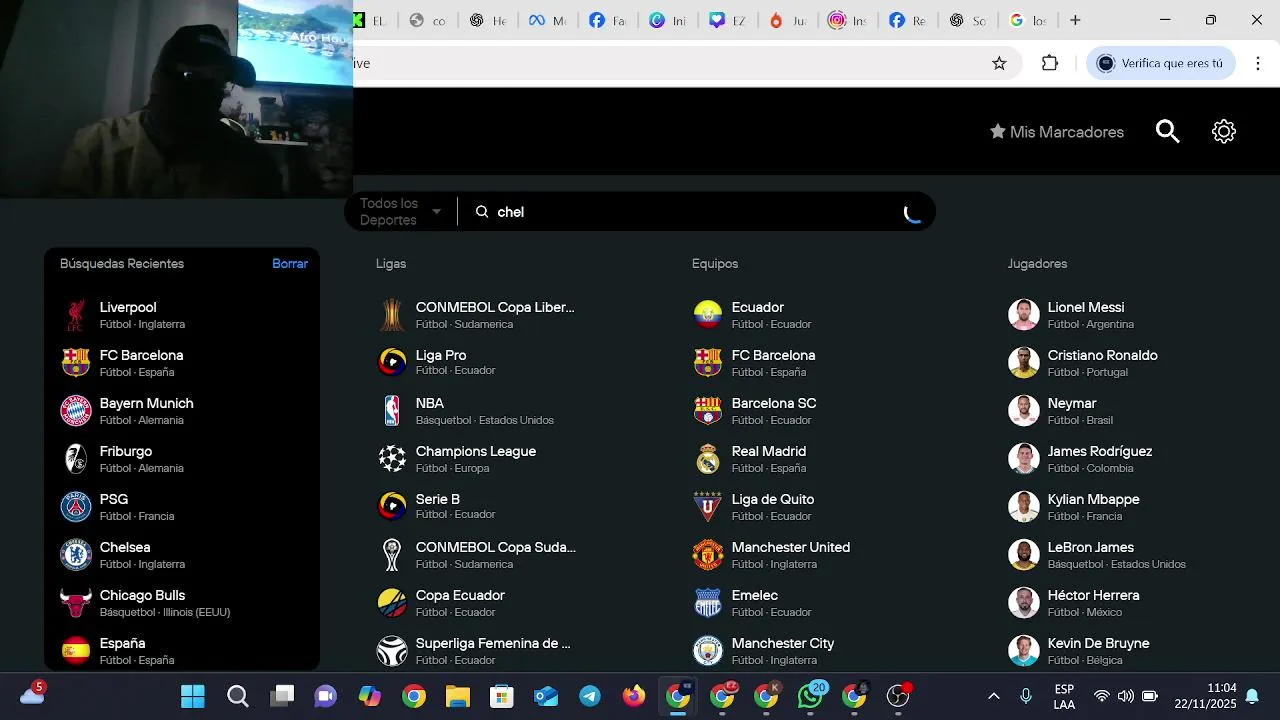Select James Rodríguez from Jugadores
The image size is (1280, 720).
coord(1132,459)
